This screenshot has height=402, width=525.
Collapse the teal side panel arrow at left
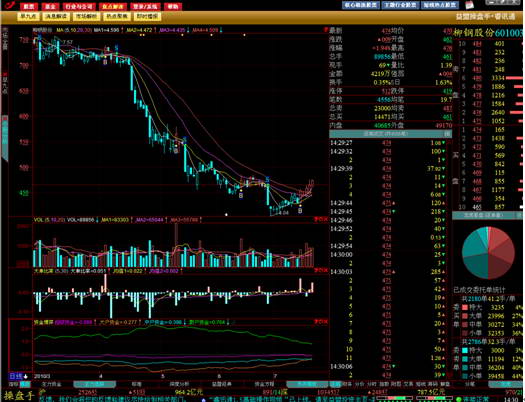pos(5,138)
